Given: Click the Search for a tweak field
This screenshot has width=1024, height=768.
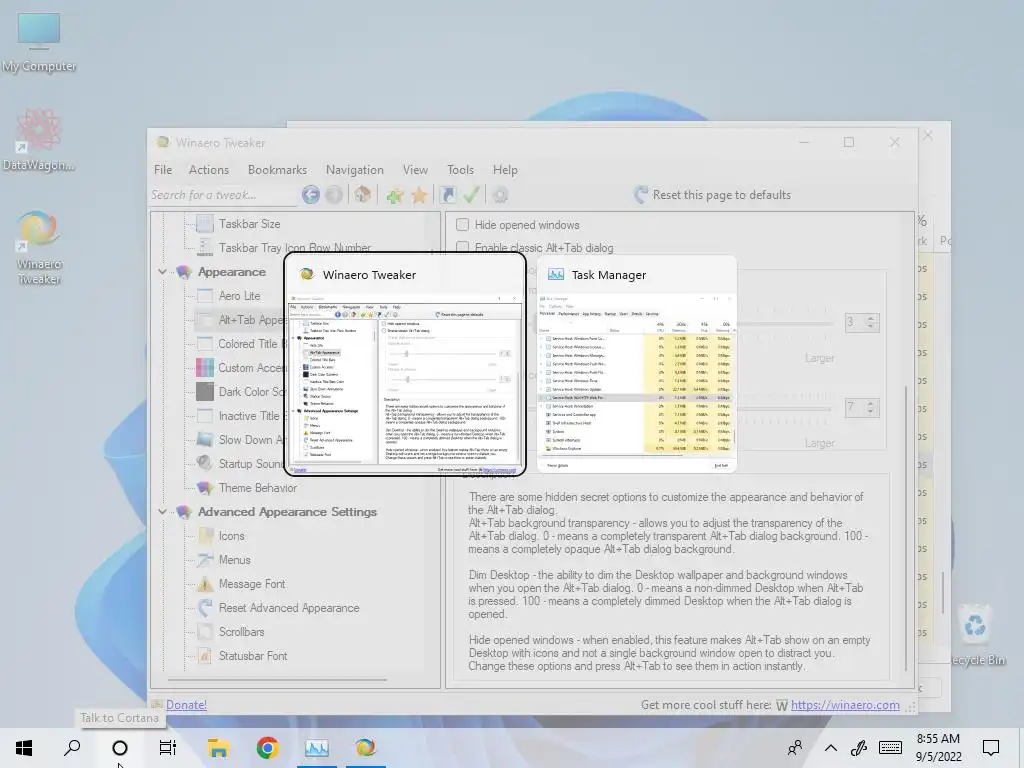Looking at the screenshot, I should (x=222, y=195).
